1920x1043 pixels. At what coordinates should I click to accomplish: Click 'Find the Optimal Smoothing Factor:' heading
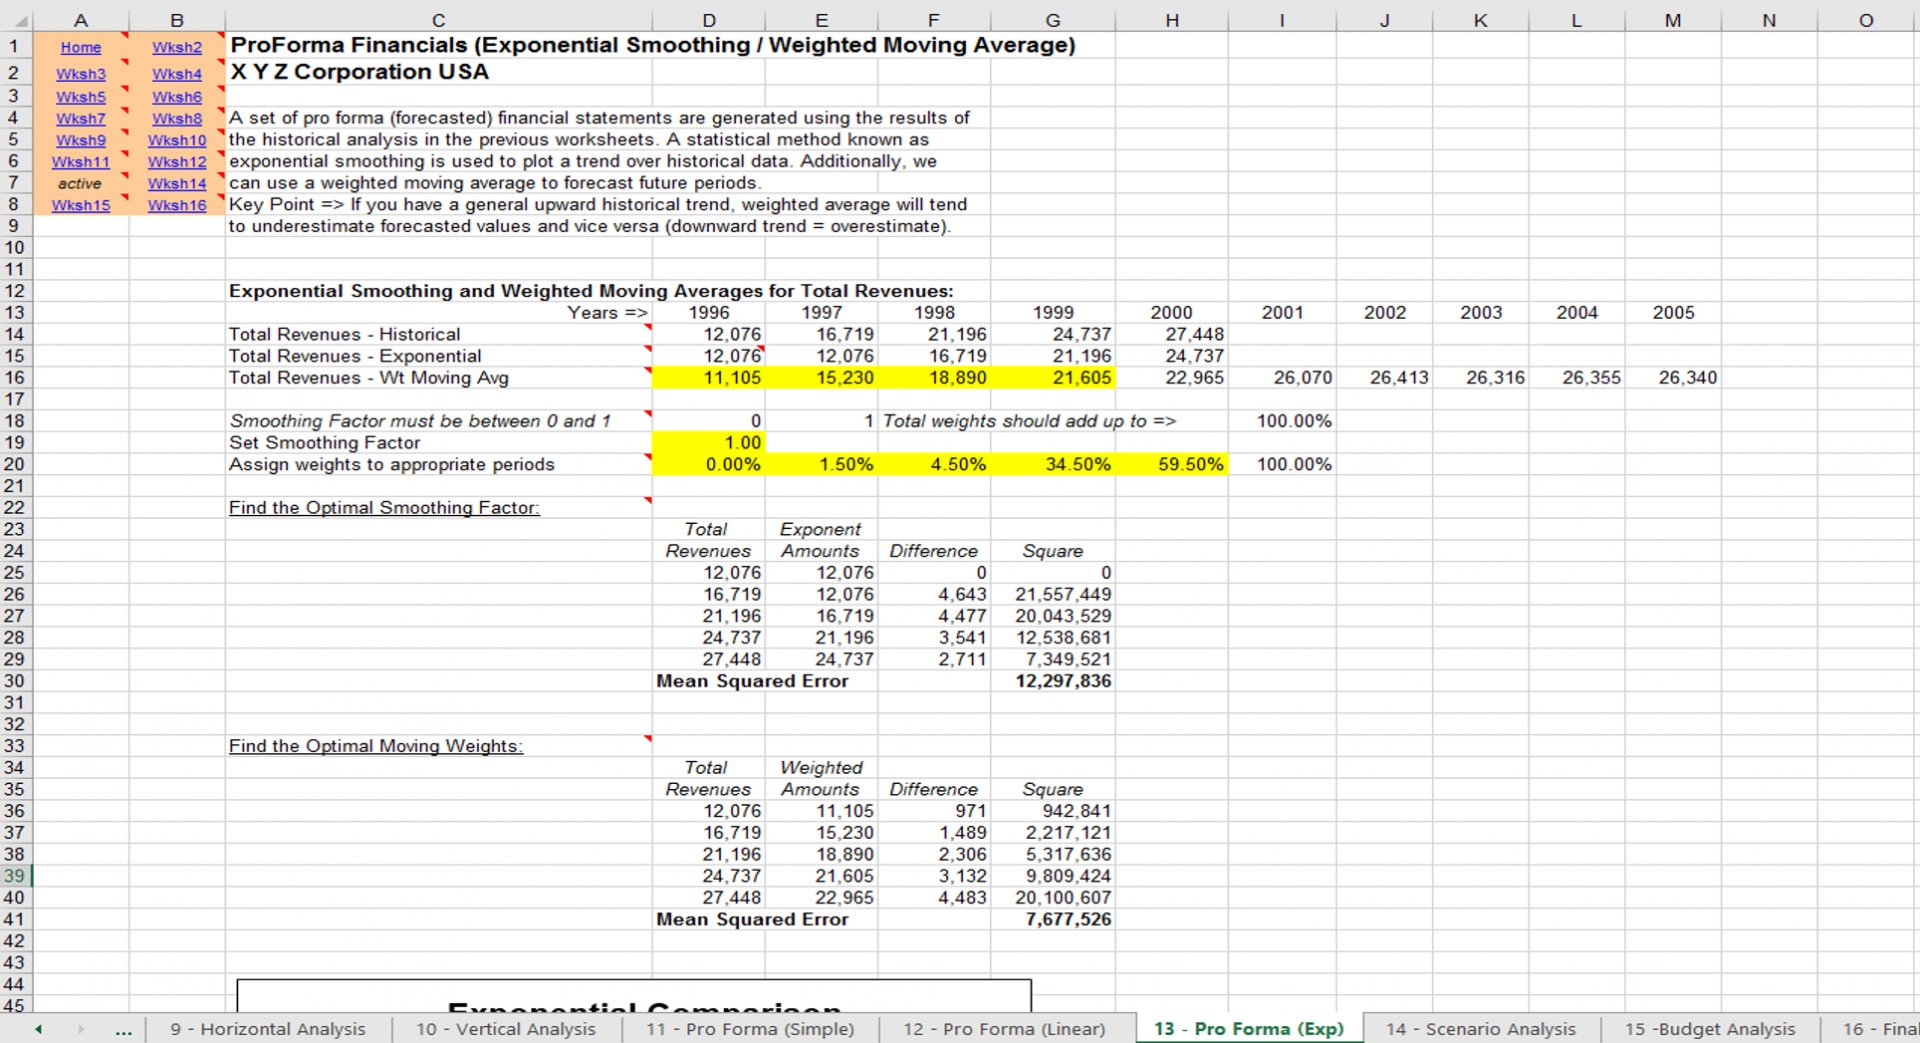pos(384,508)
